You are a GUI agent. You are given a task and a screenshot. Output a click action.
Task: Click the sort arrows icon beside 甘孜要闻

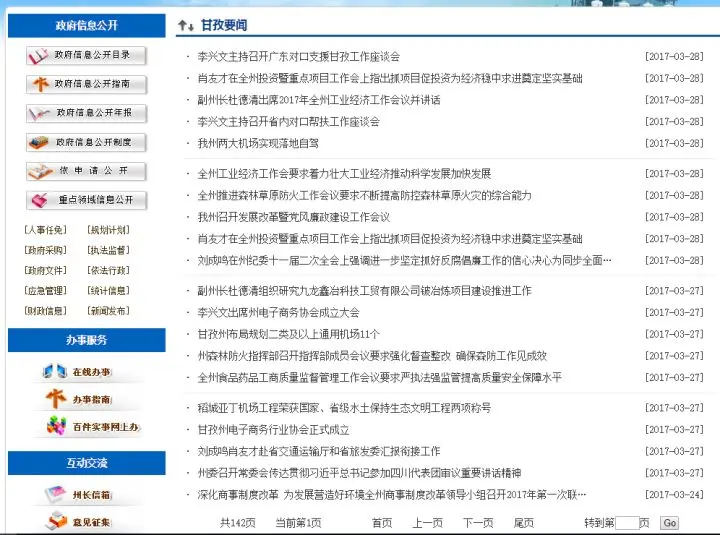click(186, 25)
